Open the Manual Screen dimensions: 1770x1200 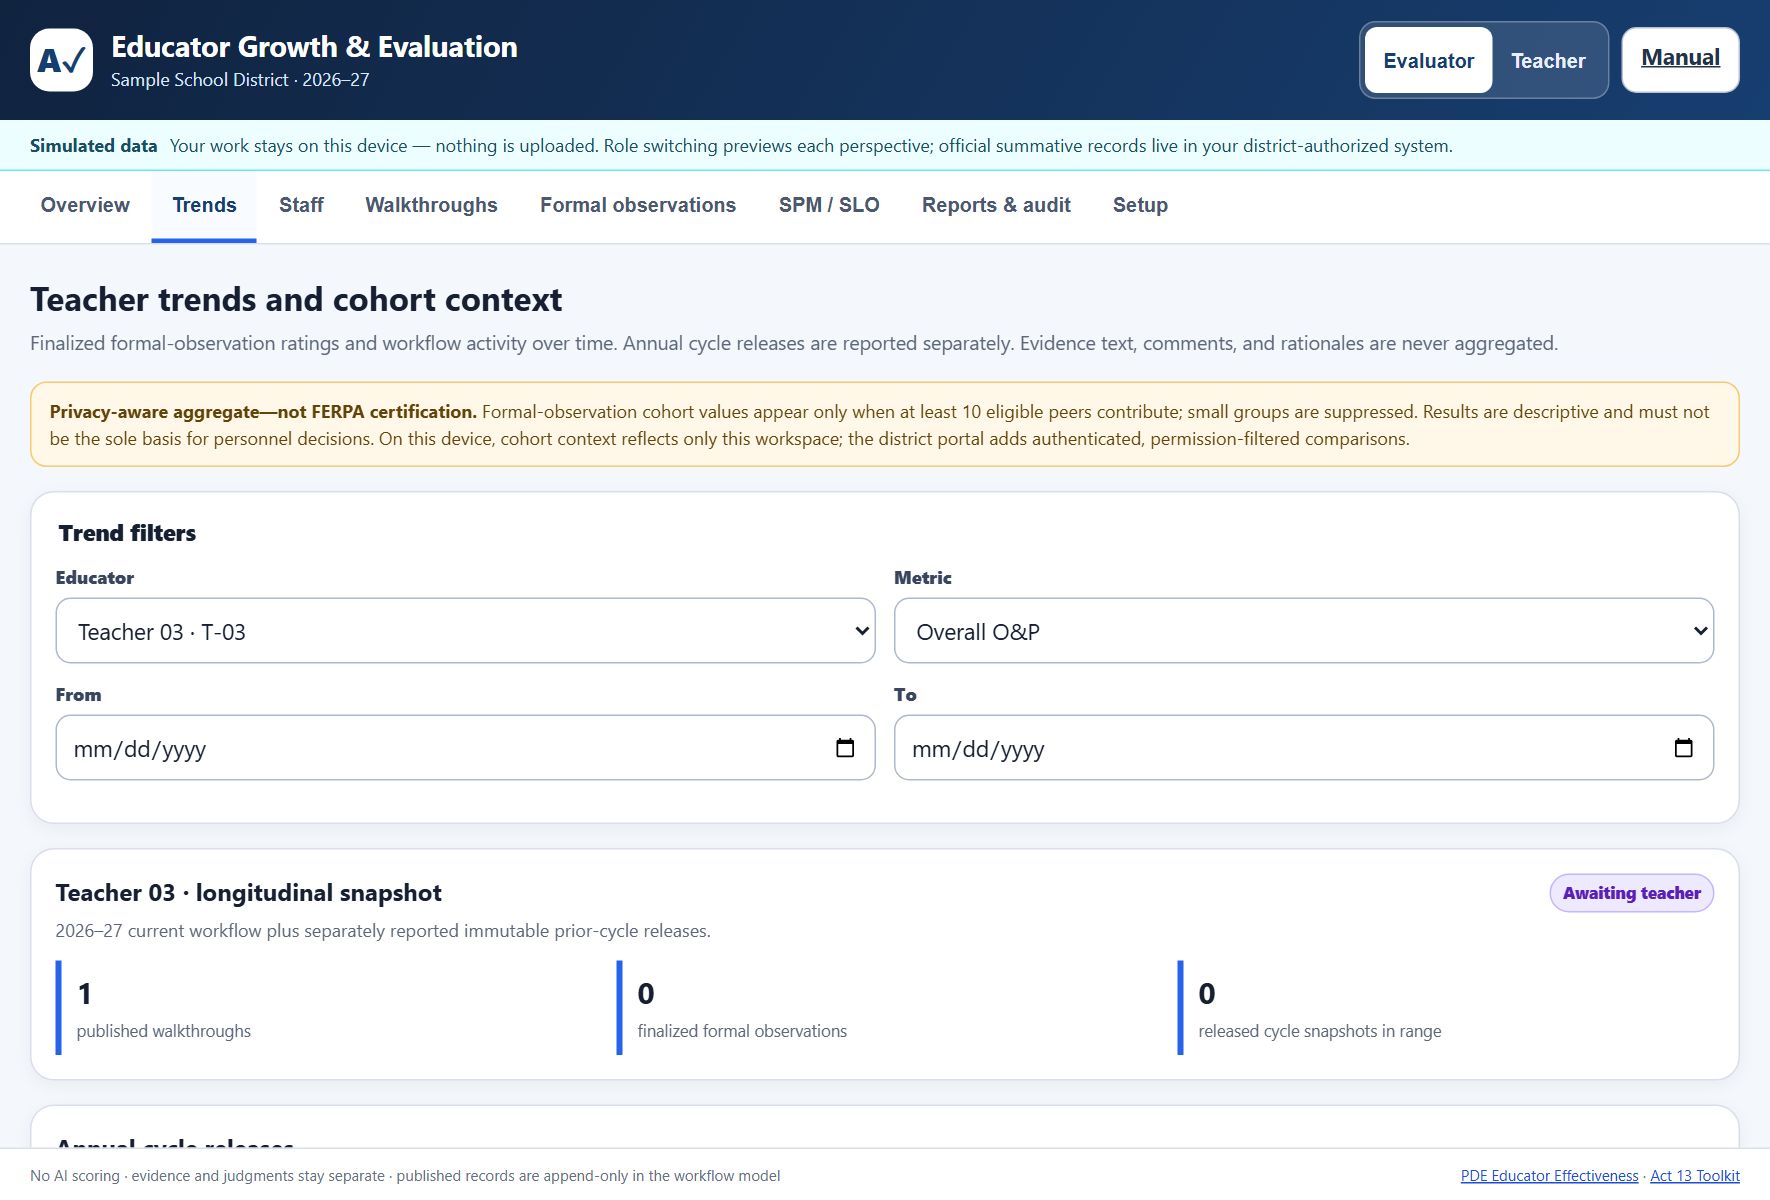coord(1680,59)
